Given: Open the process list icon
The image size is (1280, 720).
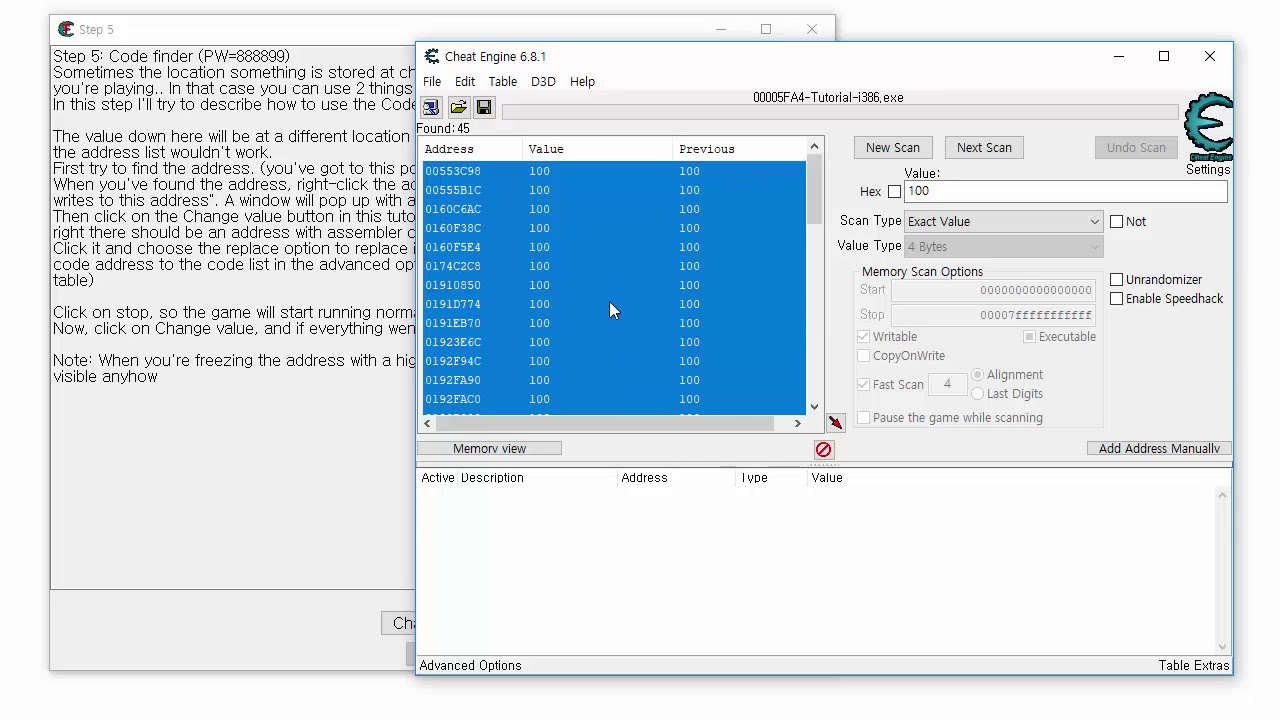Looking at the screenshot, I should point(431,107).
